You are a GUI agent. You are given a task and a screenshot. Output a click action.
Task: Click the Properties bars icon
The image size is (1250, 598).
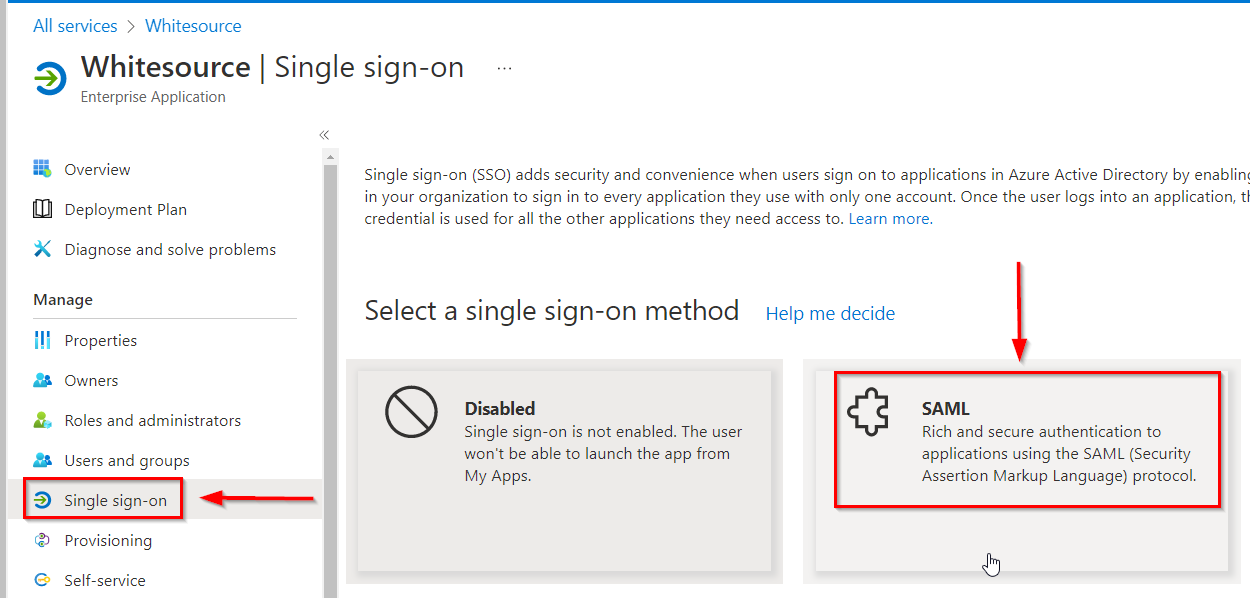pos(42,340)
